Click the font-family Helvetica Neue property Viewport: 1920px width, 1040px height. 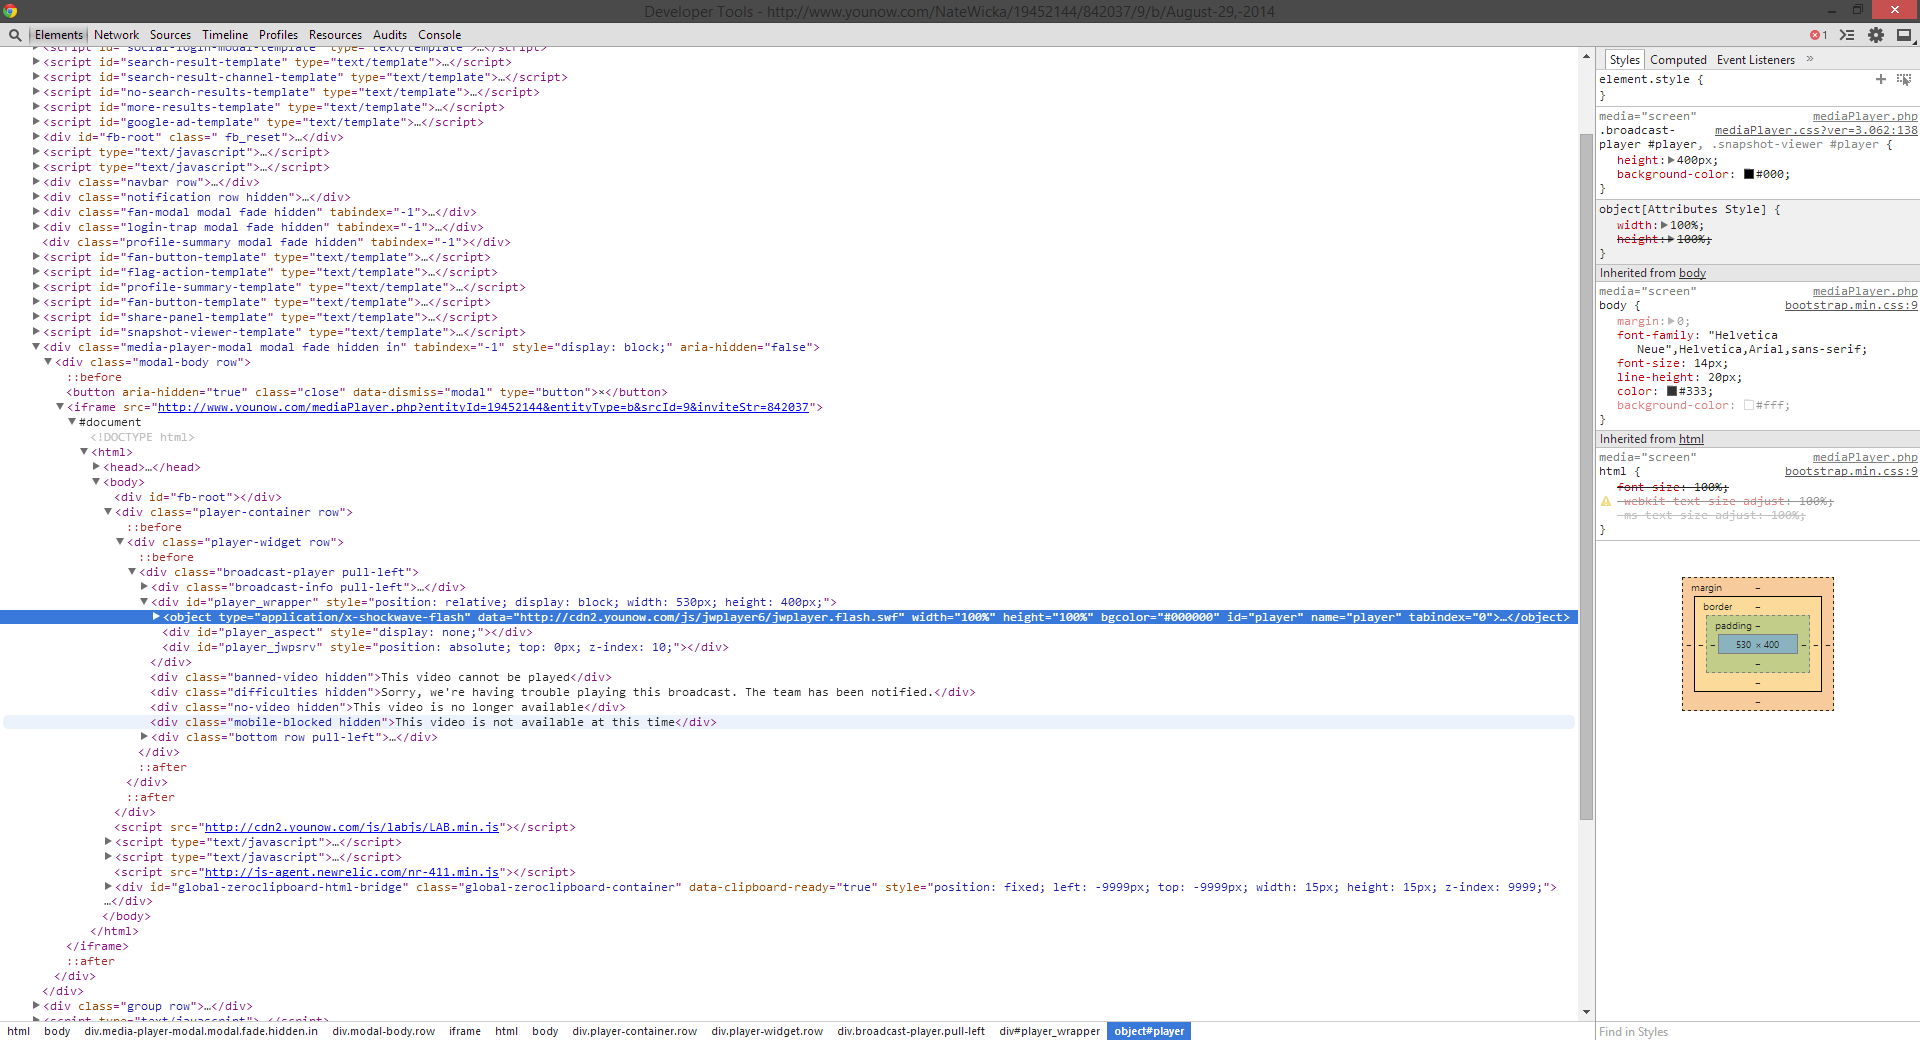pyautogui.click(x=1740, y=342)
